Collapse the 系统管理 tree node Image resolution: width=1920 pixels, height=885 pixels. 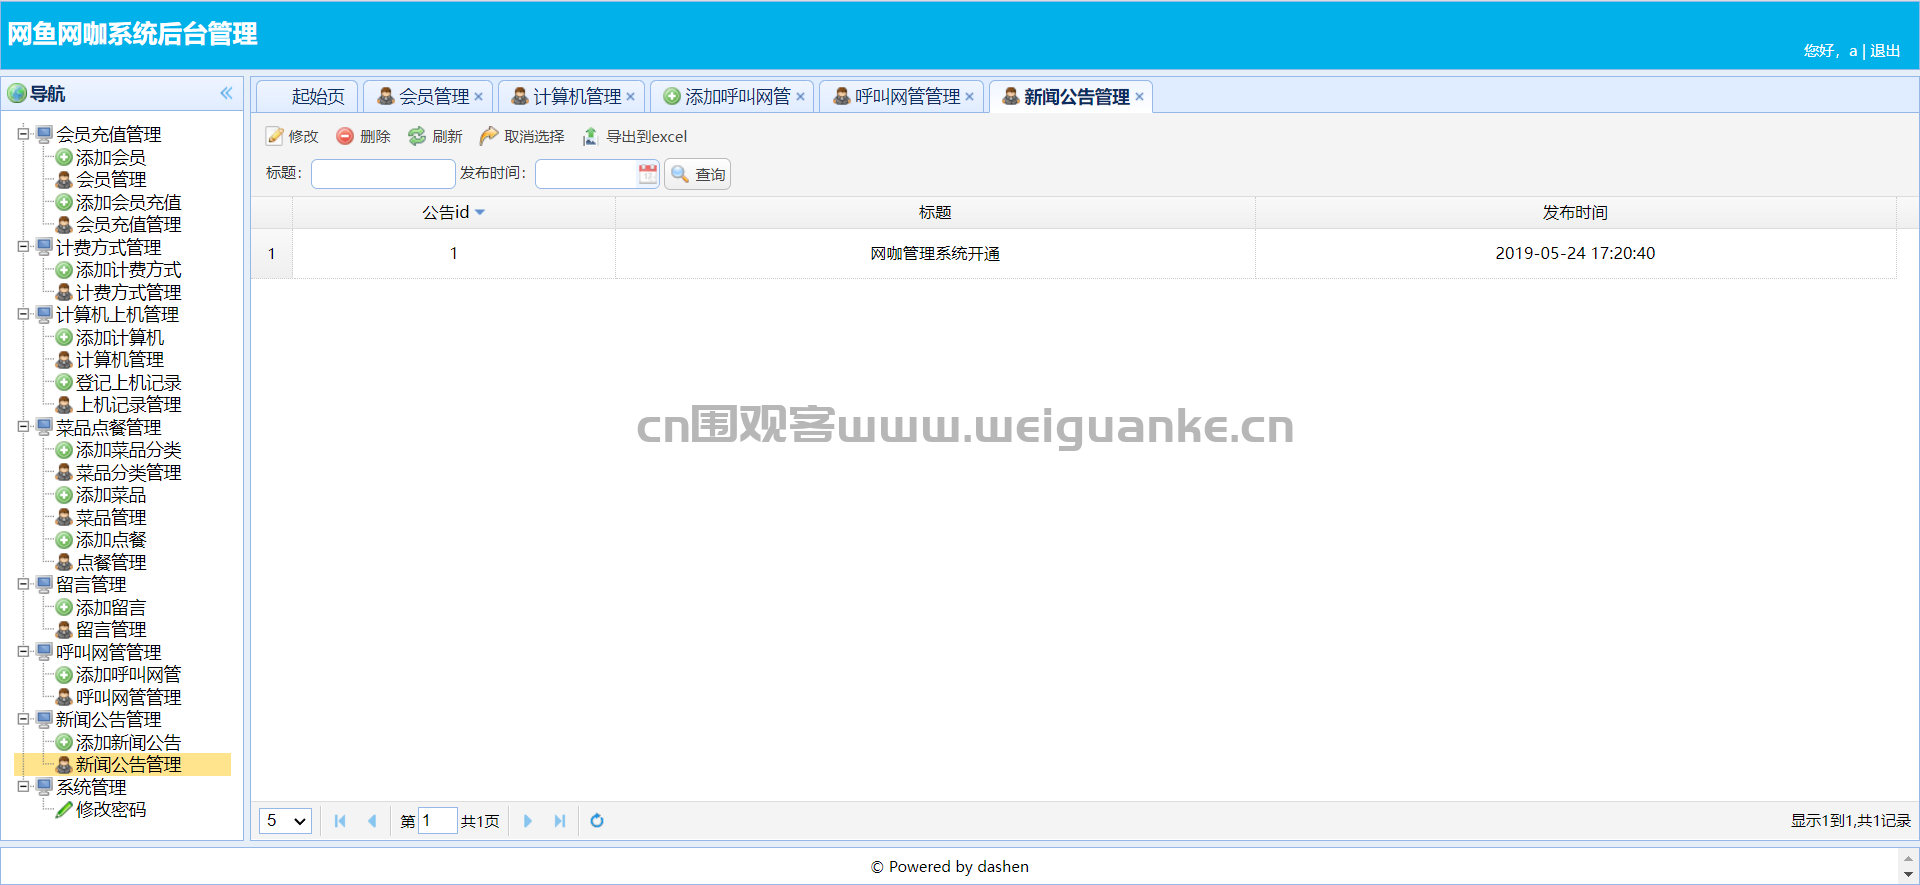click(x=24, y=786)
